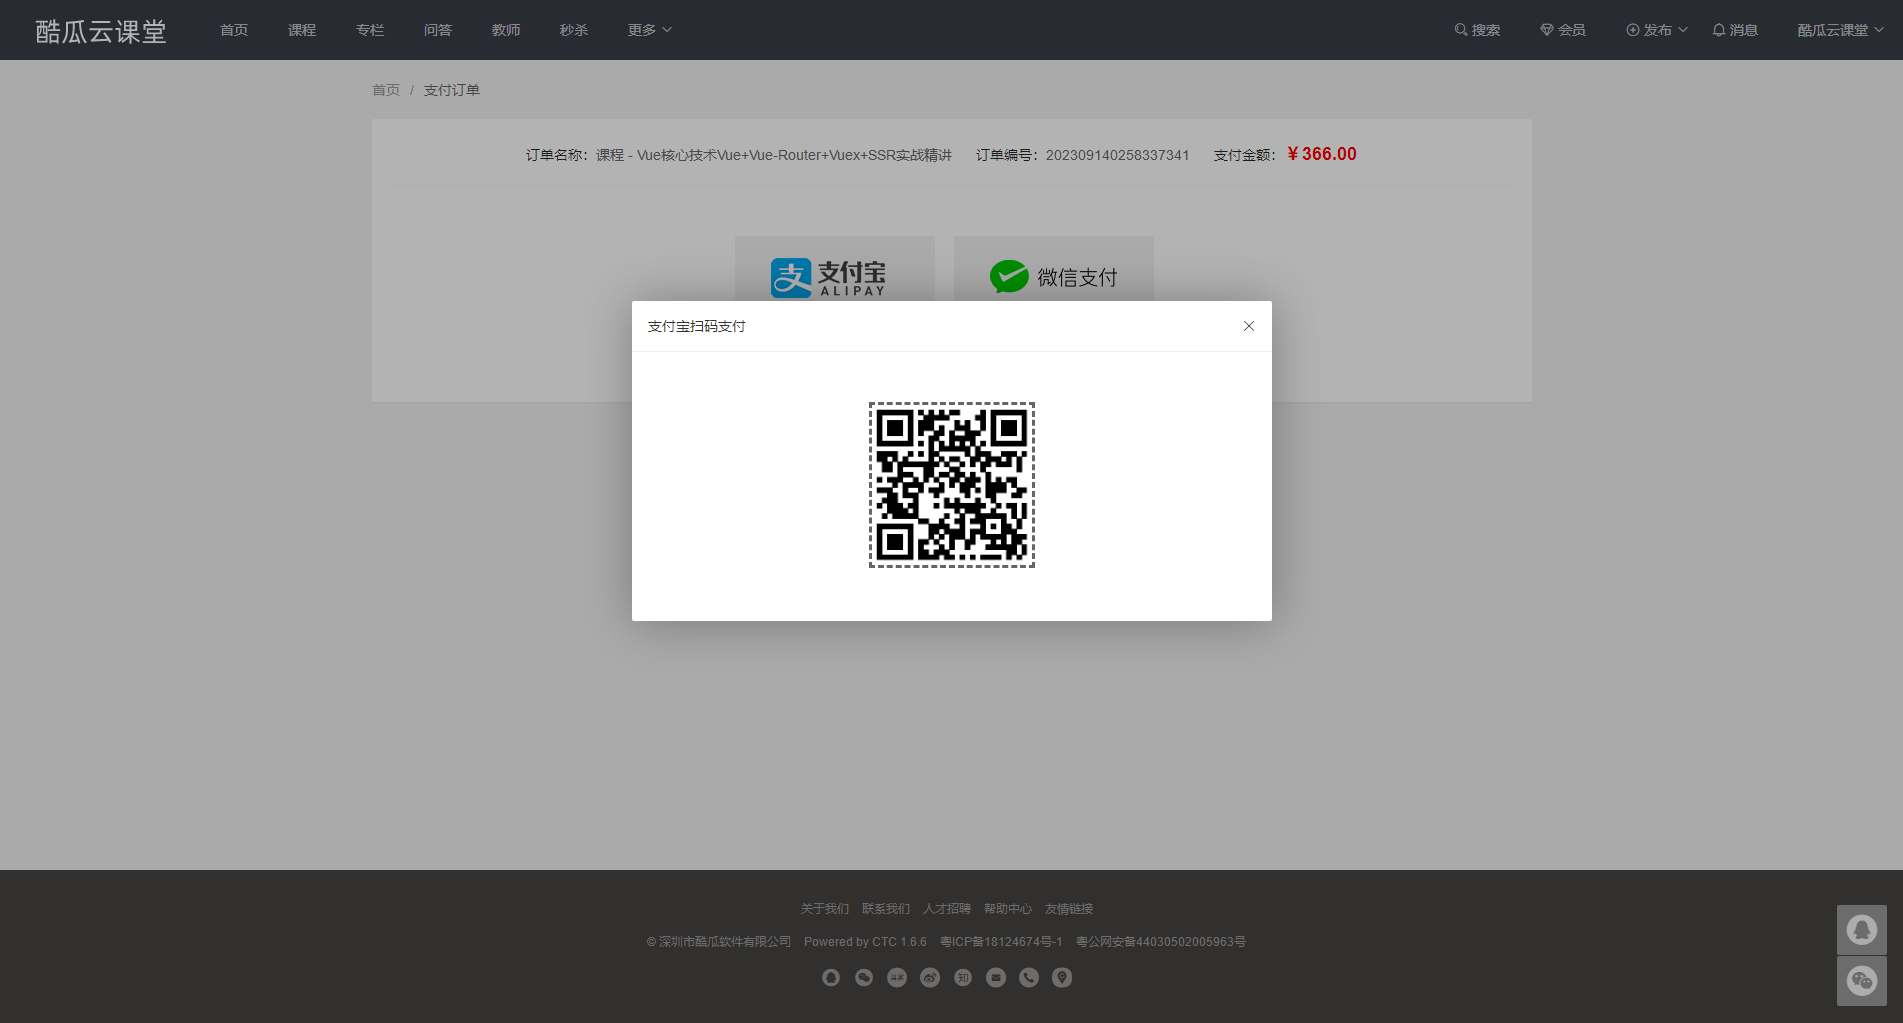This screenshot has width=1903, height=1023.
Task: Click the 支付订单 breadcrumb text
Action: [x=452, y=90]
